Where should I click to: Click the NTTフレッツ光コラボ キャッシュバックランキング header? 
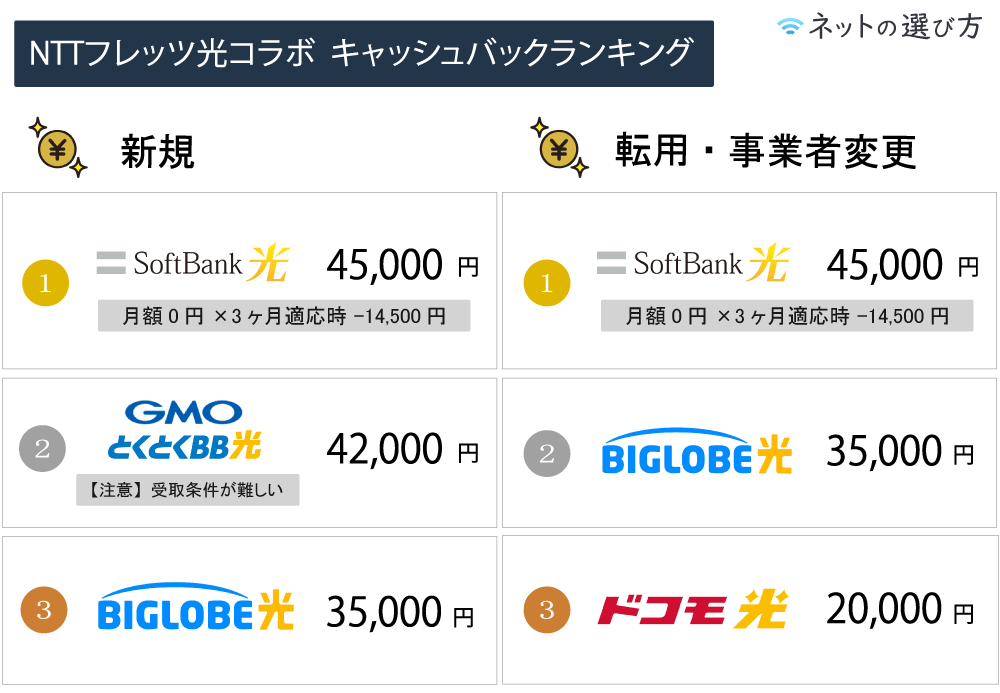tap(364, 54)
